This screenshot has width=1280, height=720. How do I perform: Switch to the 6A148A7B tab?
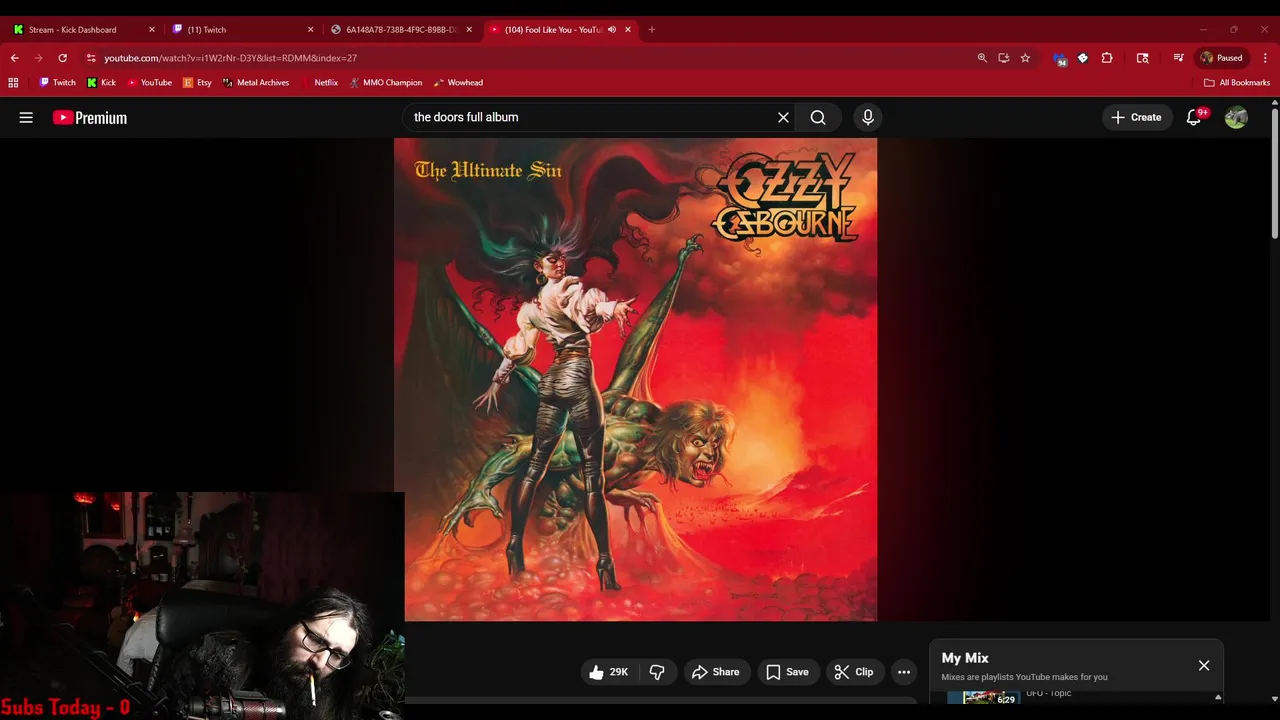[400, 29]
